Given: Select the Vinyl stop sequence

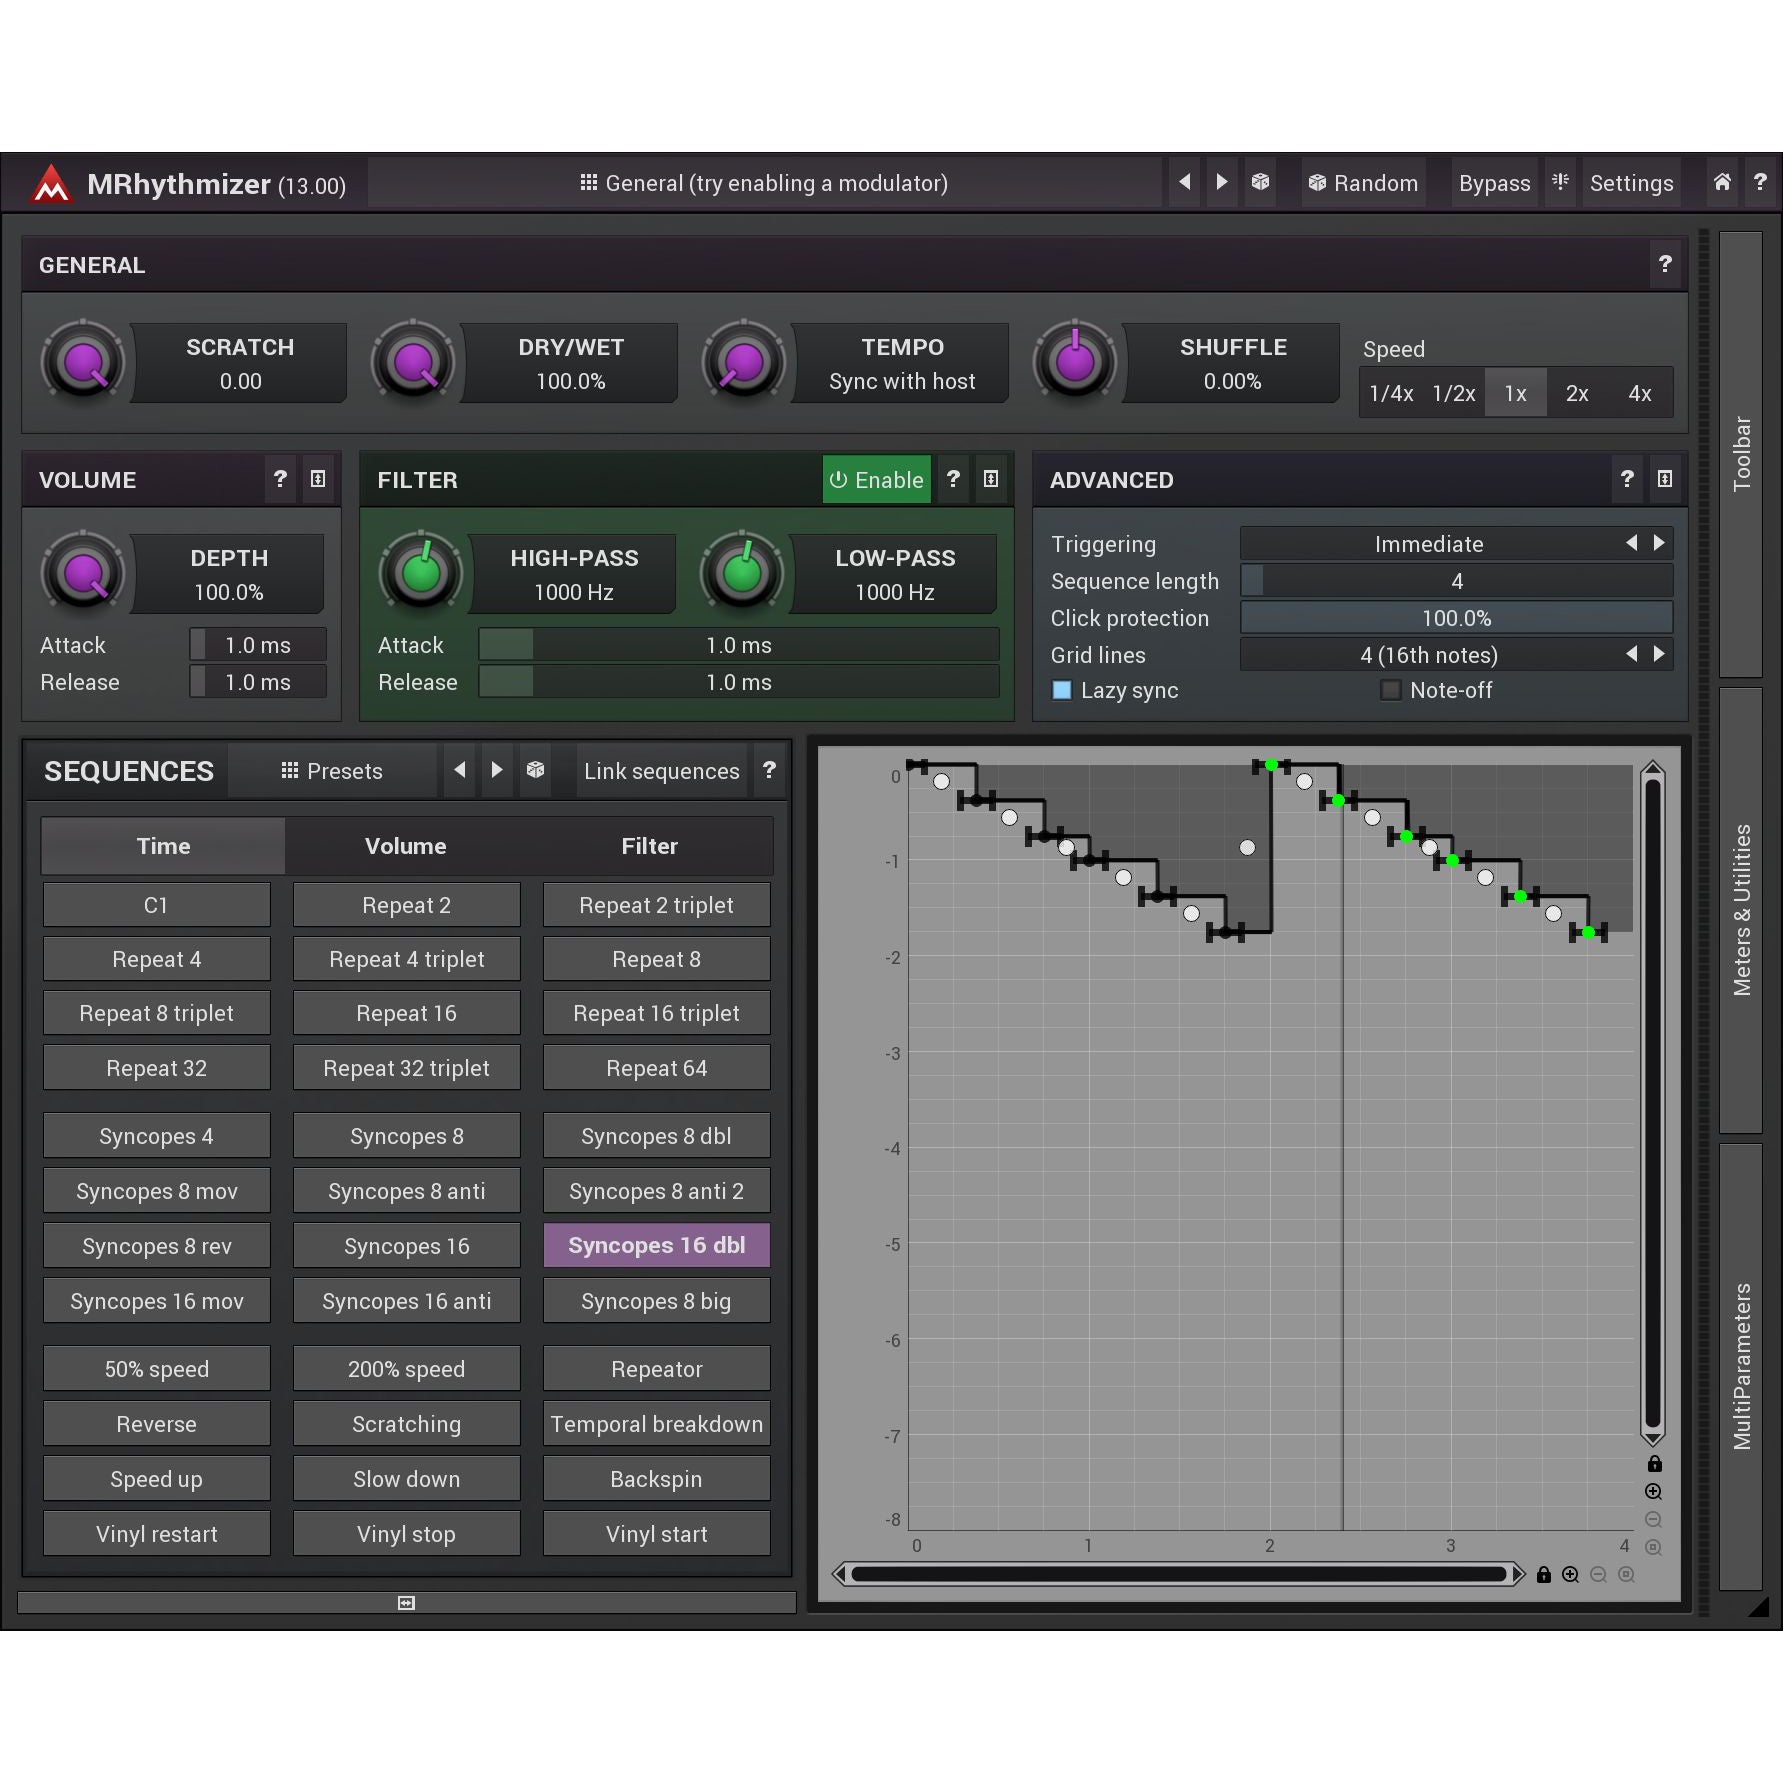Looking at the screenshot, I should [x=406, y=1534].
